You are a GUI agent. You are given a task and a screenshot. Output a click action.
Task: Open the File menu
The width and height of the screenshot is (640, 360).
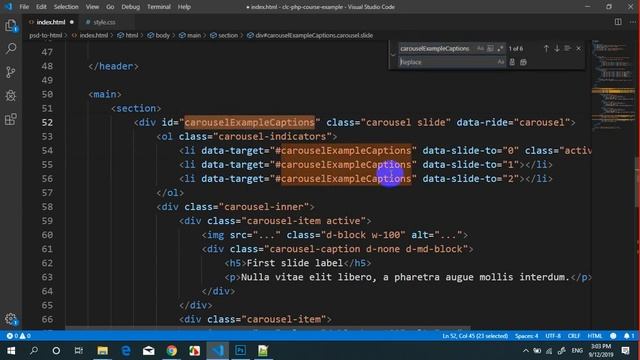coord(24,7)
